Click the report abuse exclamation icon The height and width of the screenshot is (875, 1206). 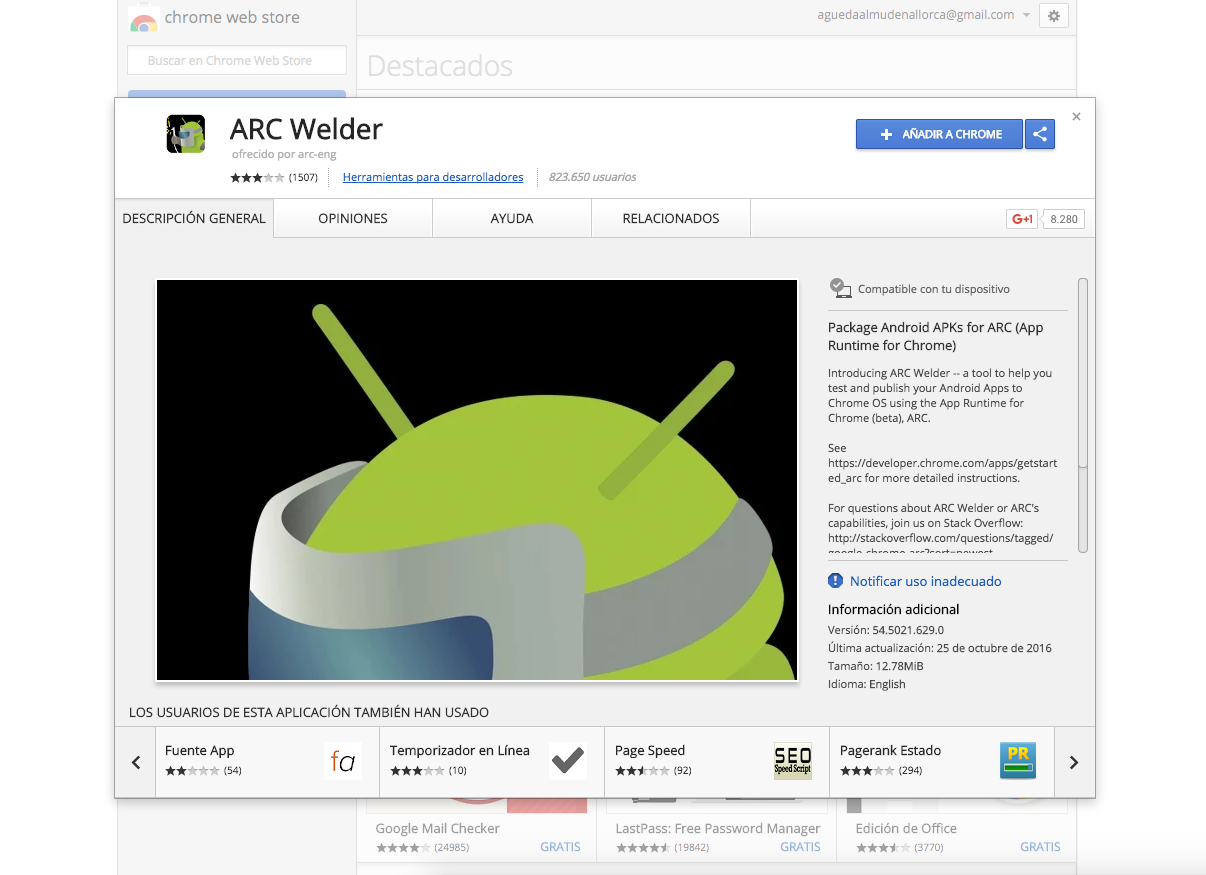836,581
